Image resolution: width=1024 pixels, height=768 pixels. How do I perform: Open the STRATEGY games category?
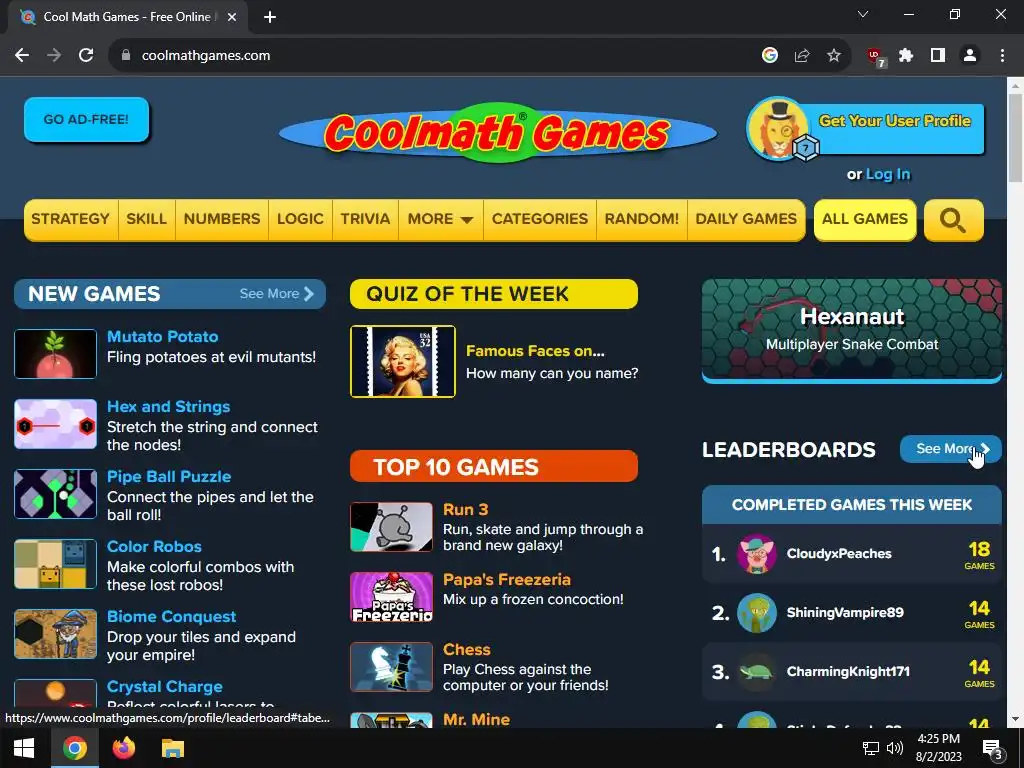tap(71, 219)
